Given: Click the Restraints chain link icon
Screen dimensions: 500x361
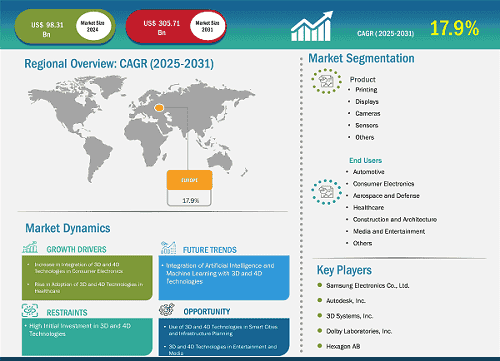Looking at the screenshot, I should pyautogui.click(x=30, y=310).
